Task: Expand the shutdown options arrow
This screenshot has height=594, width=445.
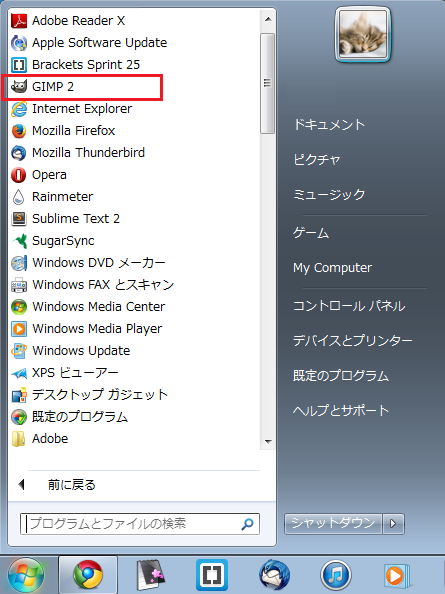Action: 393,524
